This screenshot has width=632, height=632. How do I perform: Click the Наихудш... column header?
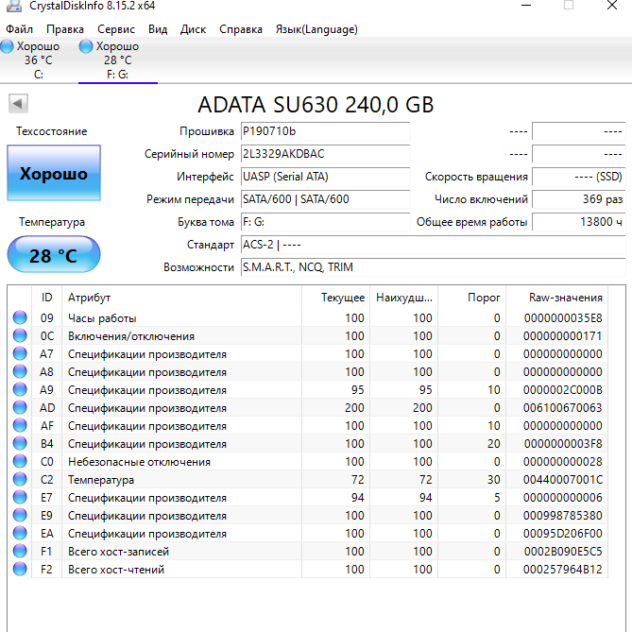[x=404, y=297]
